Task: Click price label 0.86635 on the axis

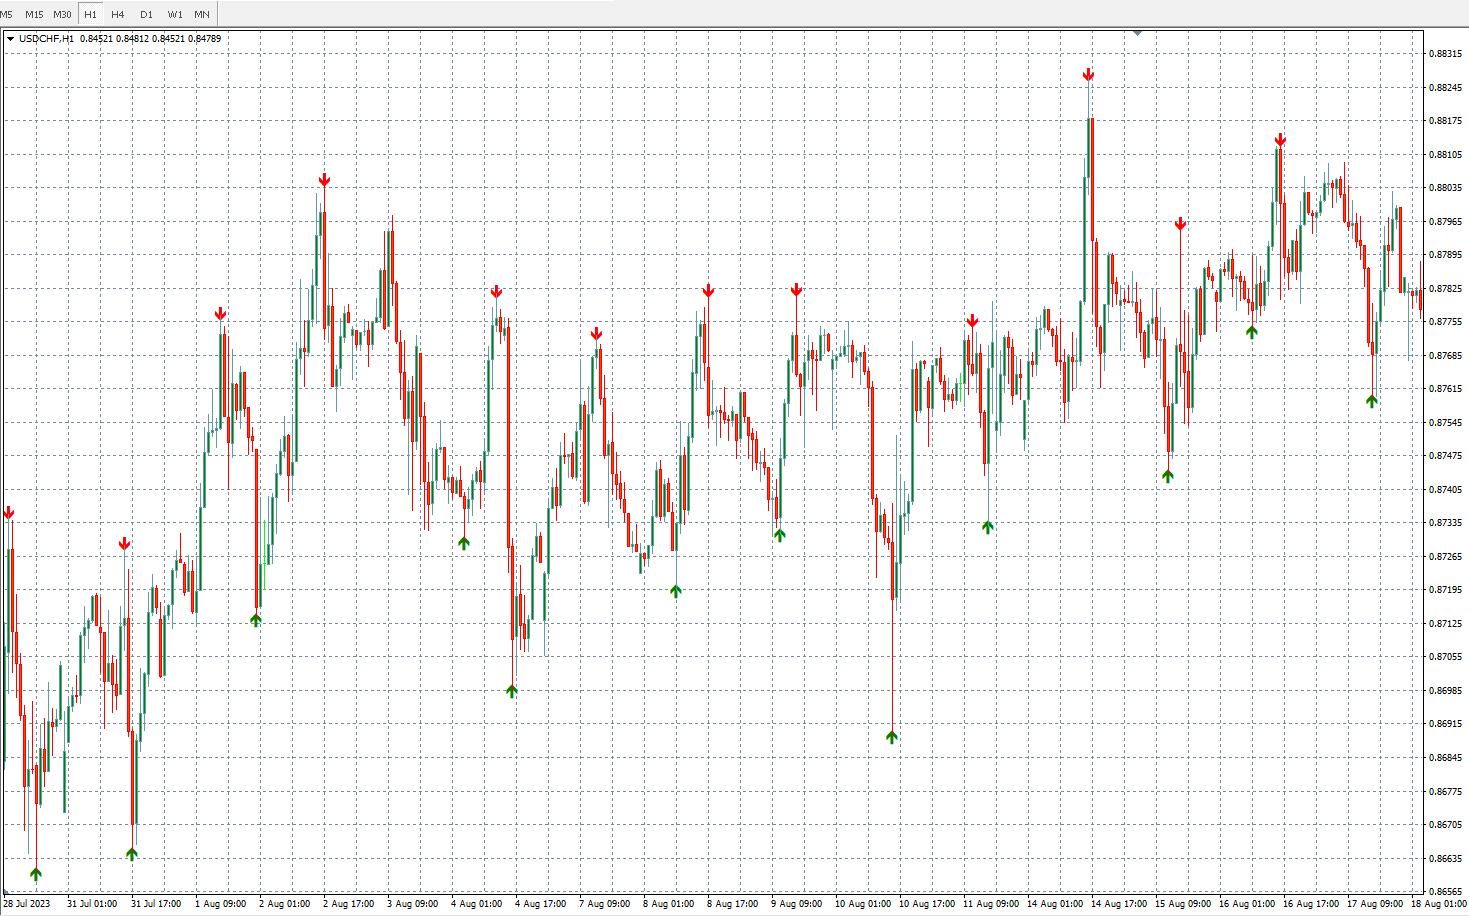Action: [x=1444, y=859]
